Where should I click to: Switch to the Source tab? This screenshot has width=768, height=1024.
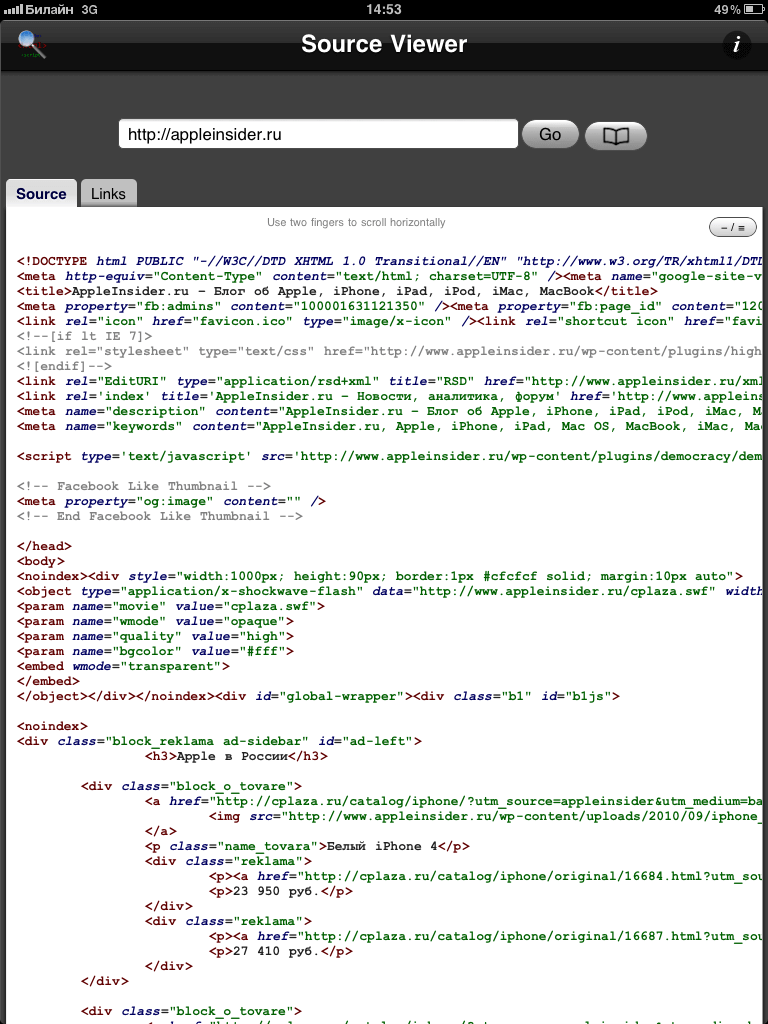[41, 193]
